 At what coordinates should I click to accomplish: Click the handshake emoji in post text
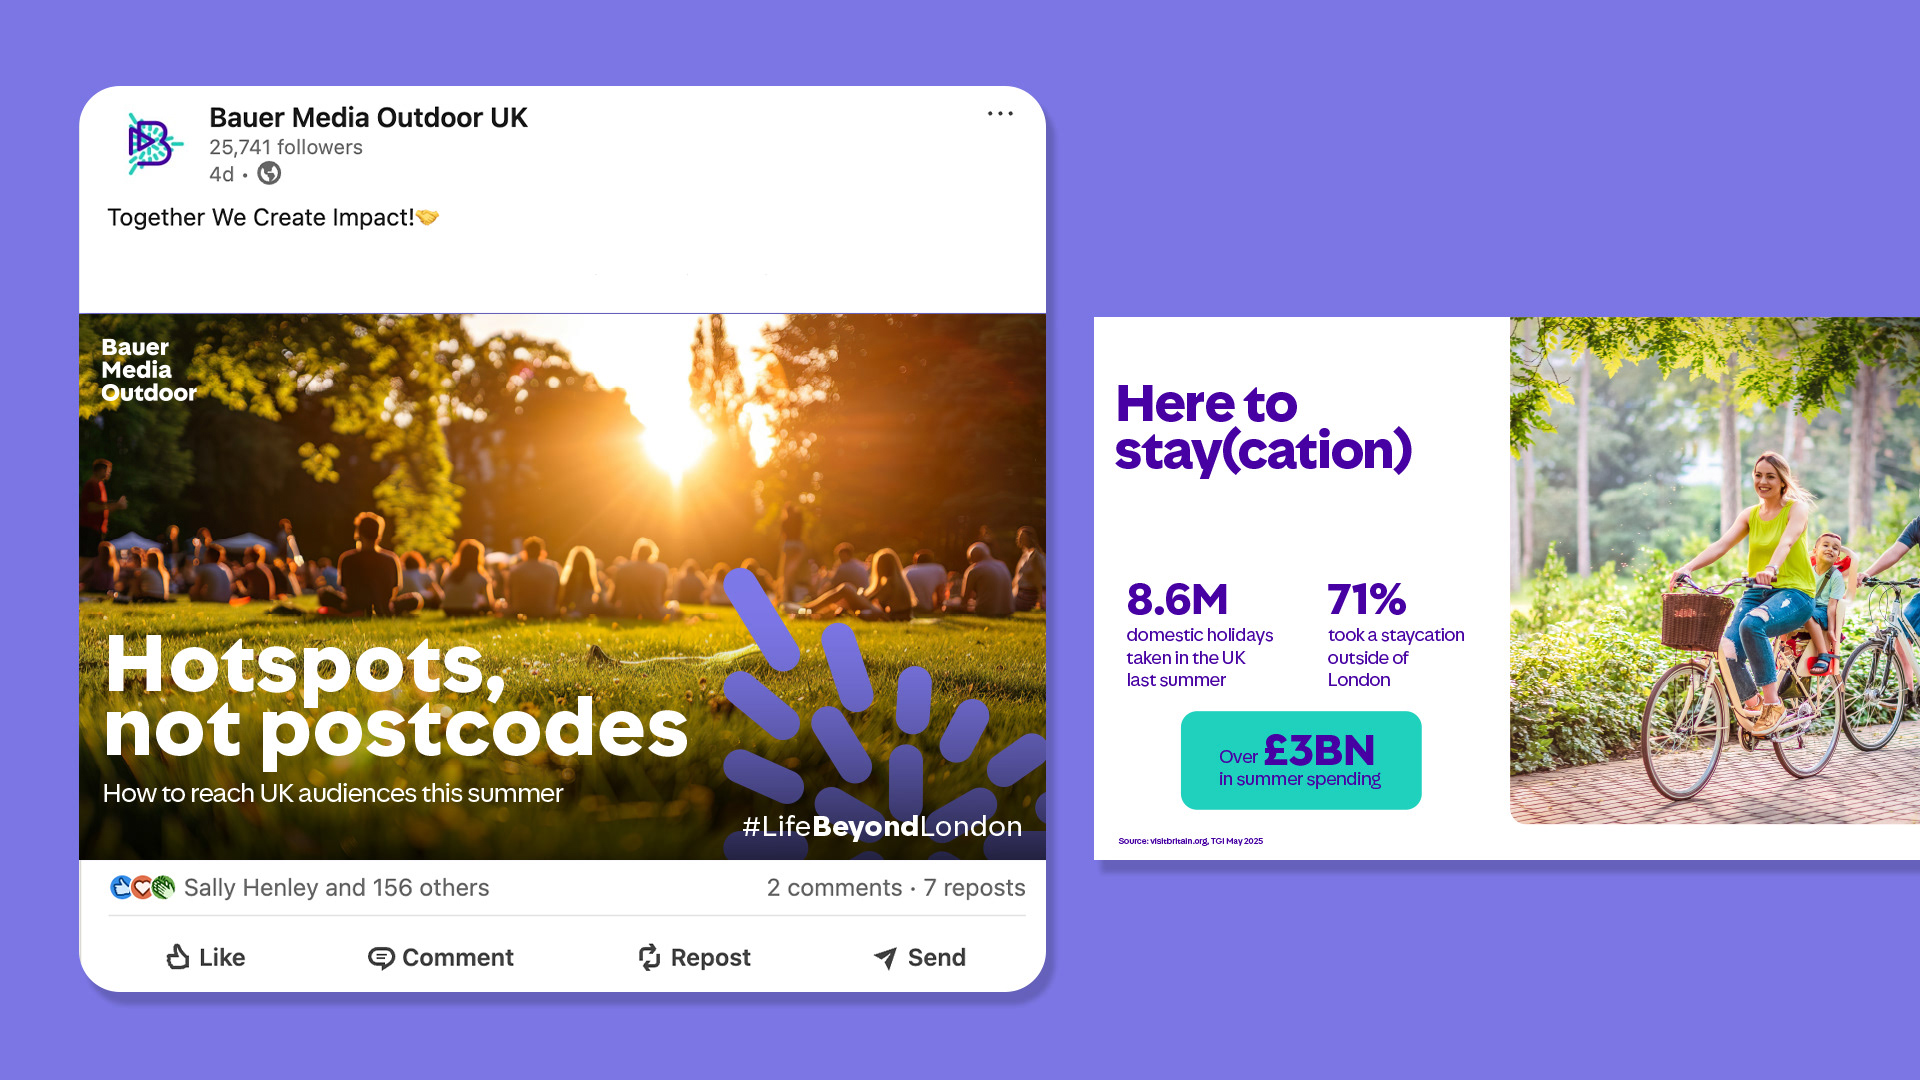click(x=428, y=217)
